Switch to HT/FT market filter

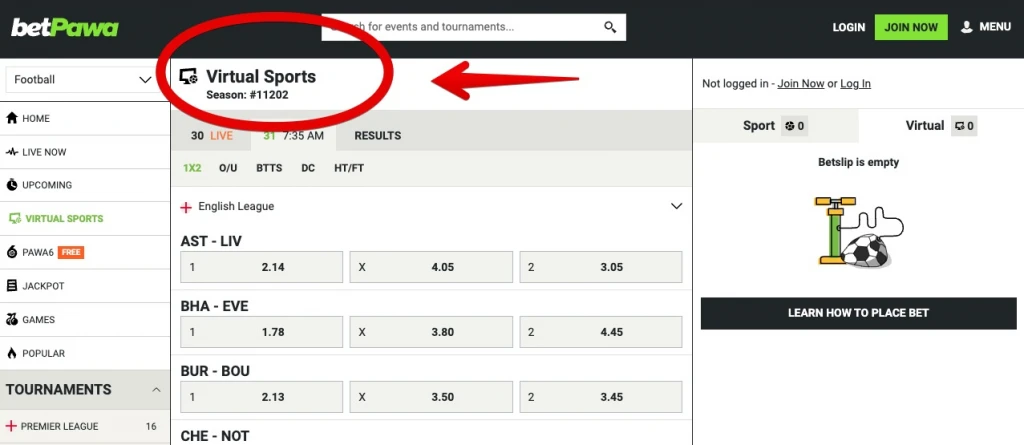(x=349, y=168)
